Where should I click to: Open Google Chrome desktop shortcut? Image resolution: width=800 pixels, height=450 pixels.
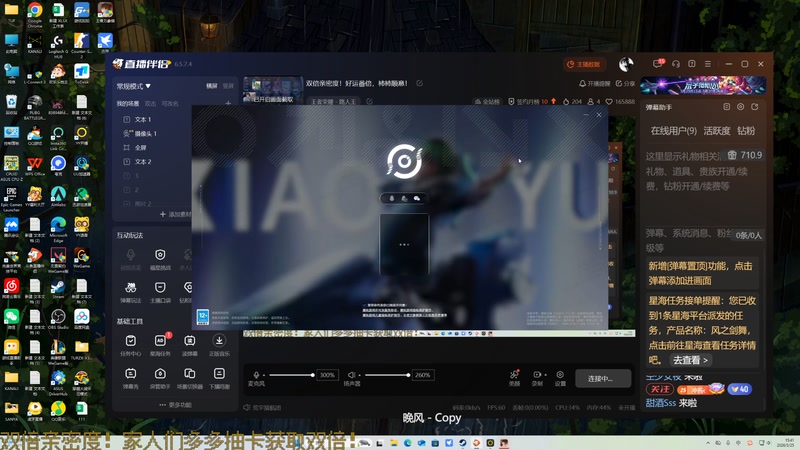tap(35, 15)
